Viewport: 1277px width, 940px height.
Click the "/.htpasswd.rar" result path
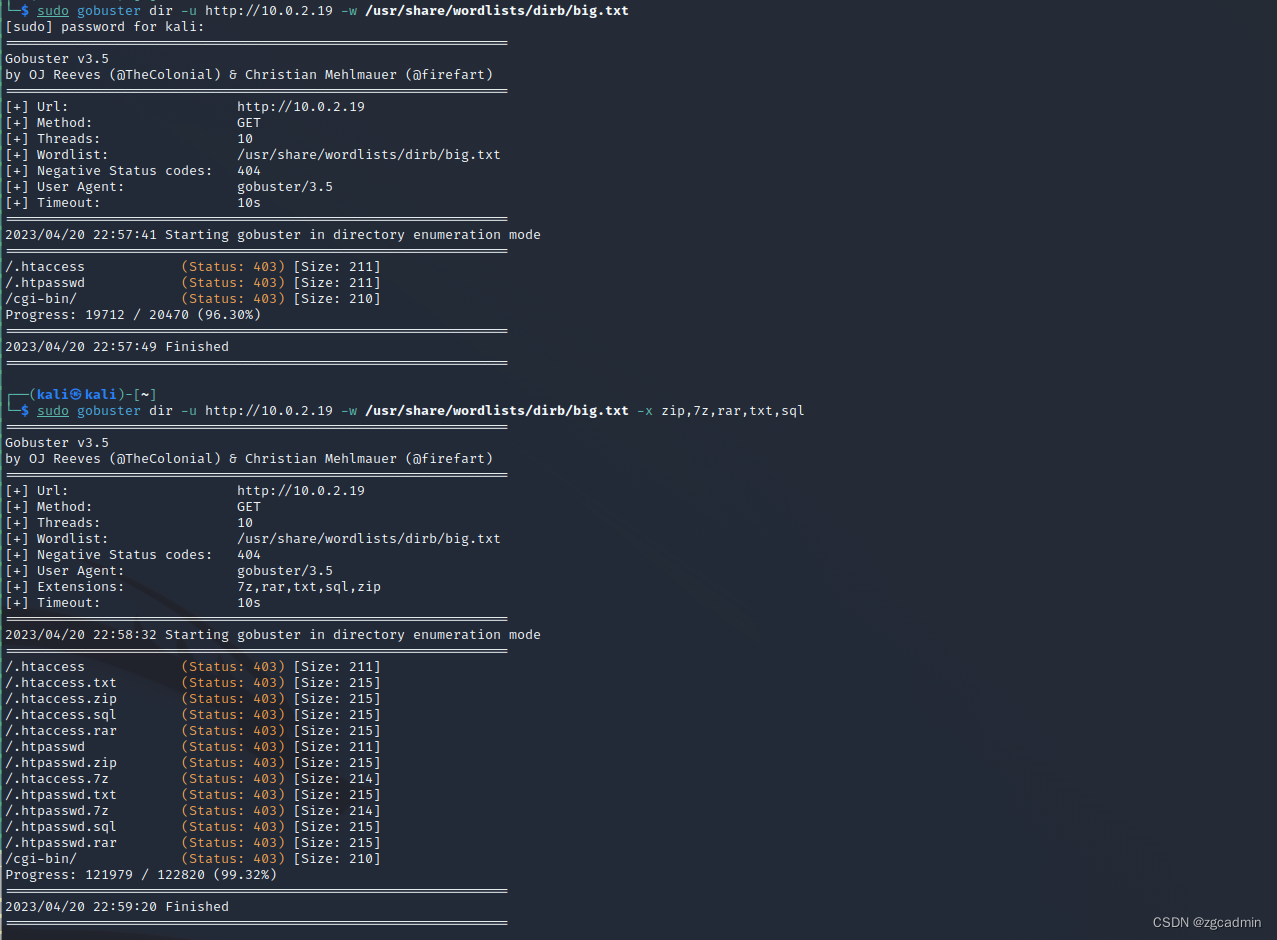pyautogui.click(x=61, y=843)
